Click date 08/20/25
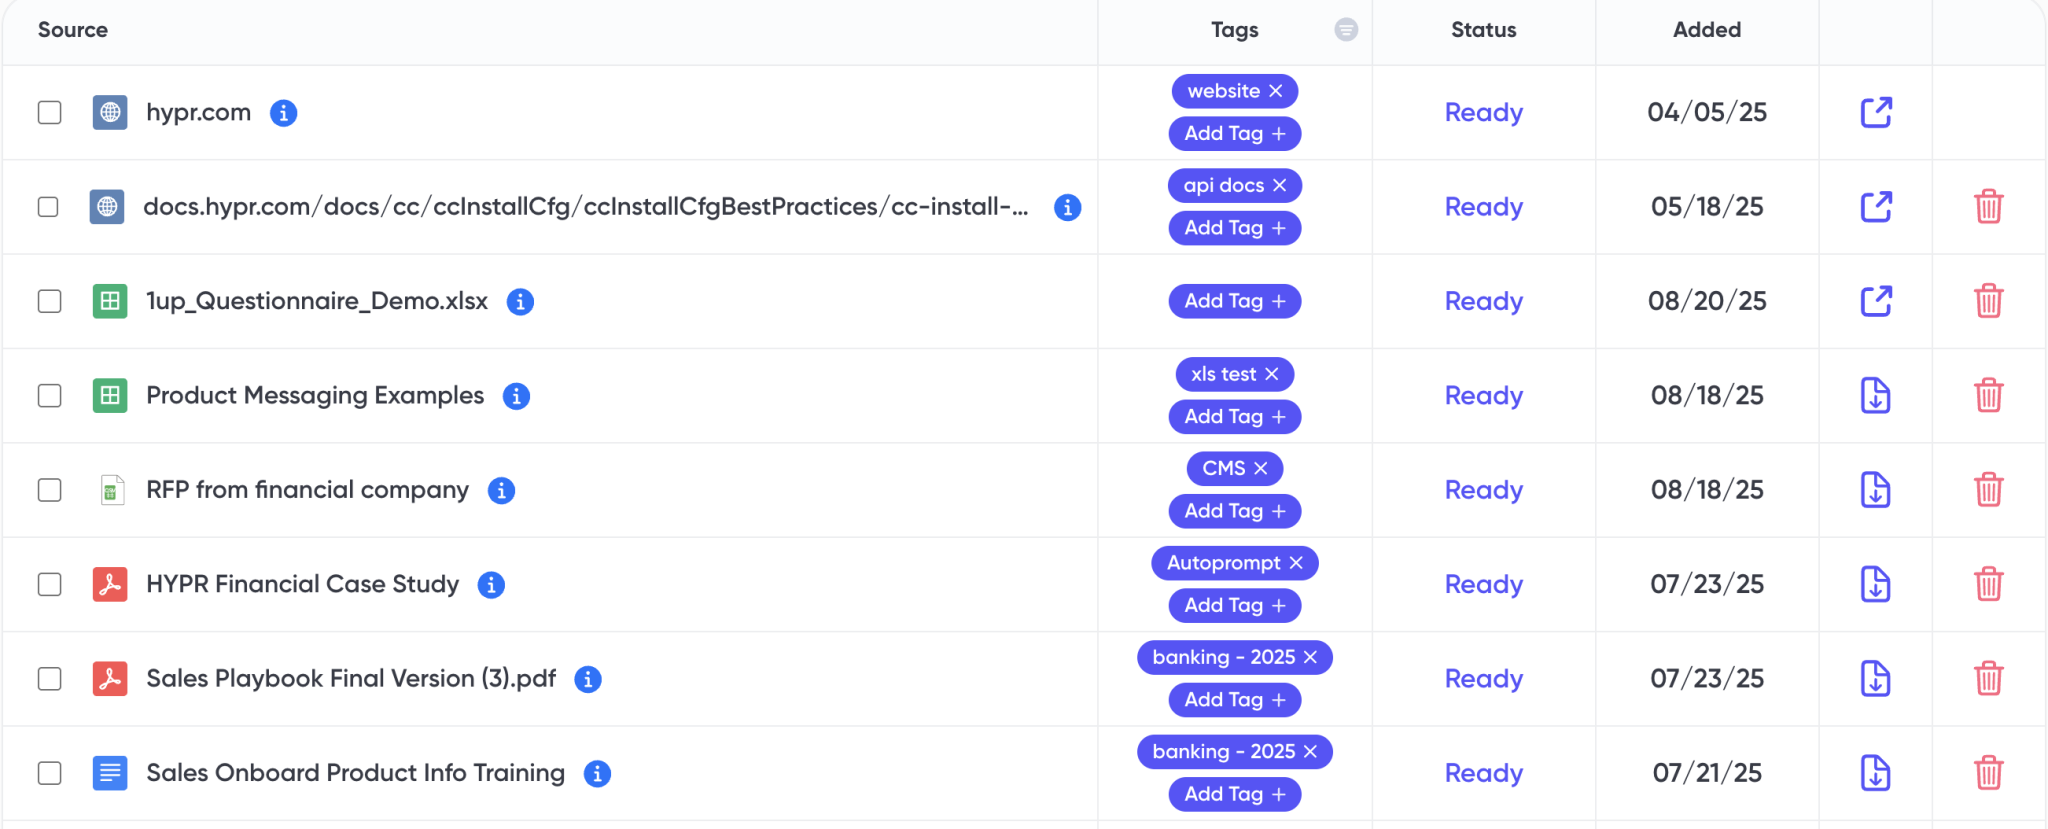 (x=1707, y=301)
